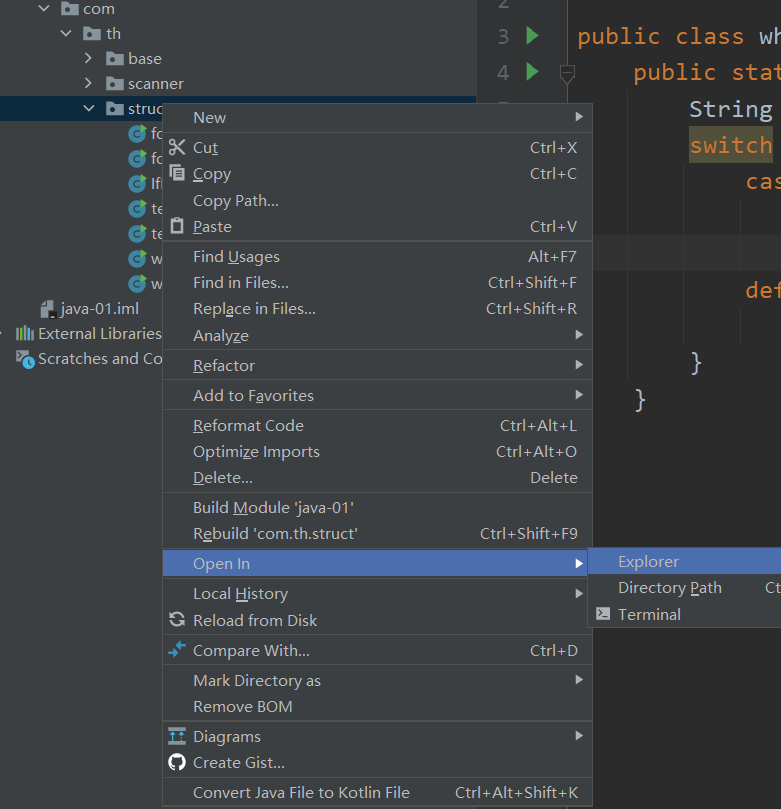Viewport: 781px width, 809px height.
Task: Click the run gutter arrow on line 3
Action: pos(532,36)
